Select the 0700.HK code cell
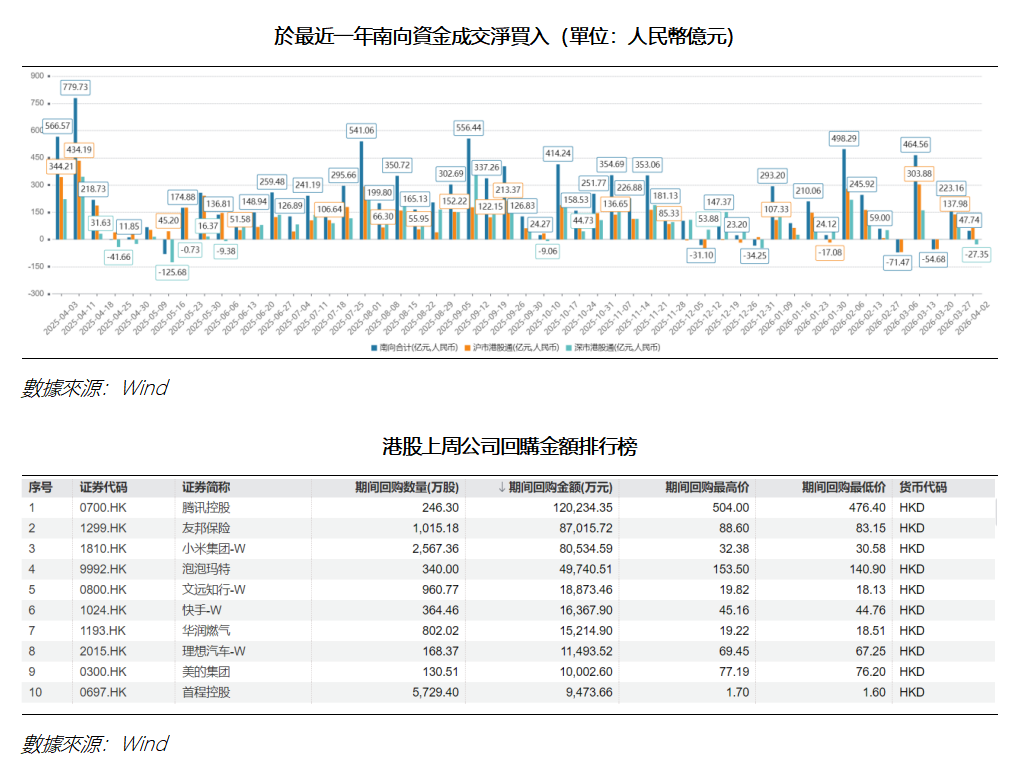Image resolution: width=1013 pixels, height=765 pixels. pyautogui.click(x=103, y=508)
